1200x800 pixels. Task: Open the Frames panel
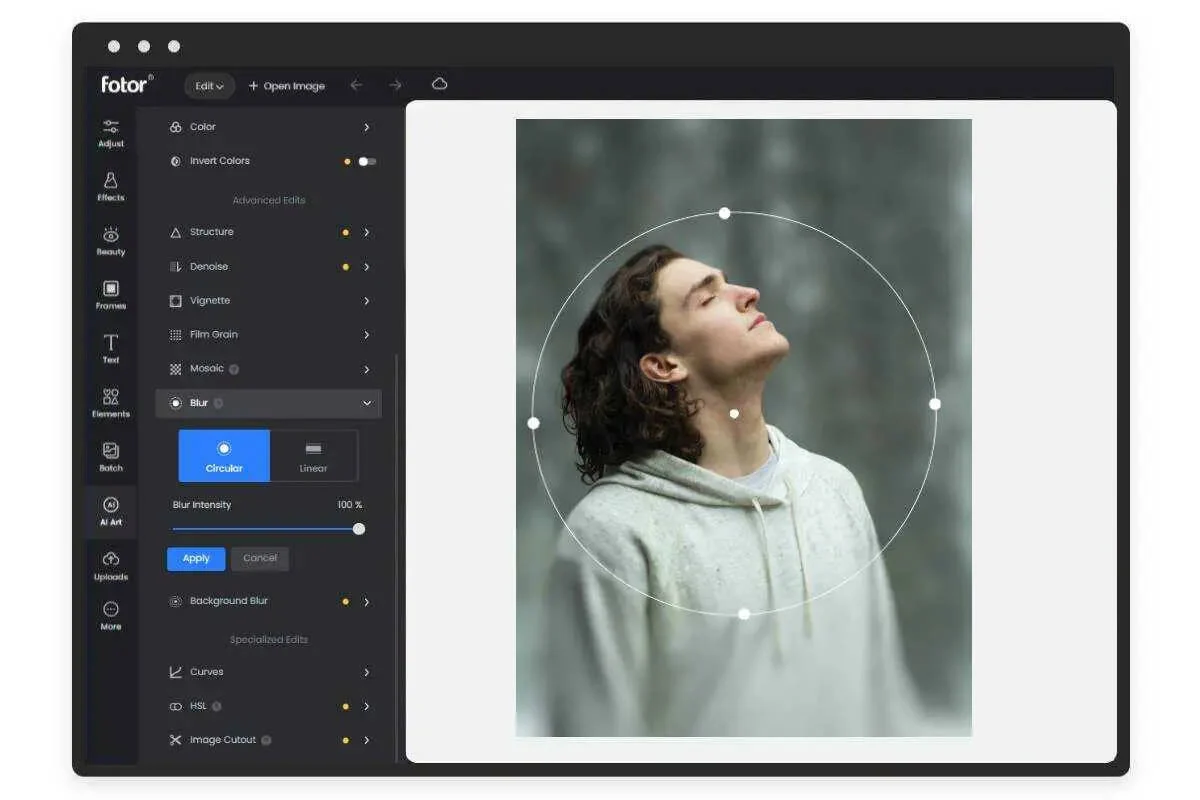pyautogui.click(x=110, y=294)
